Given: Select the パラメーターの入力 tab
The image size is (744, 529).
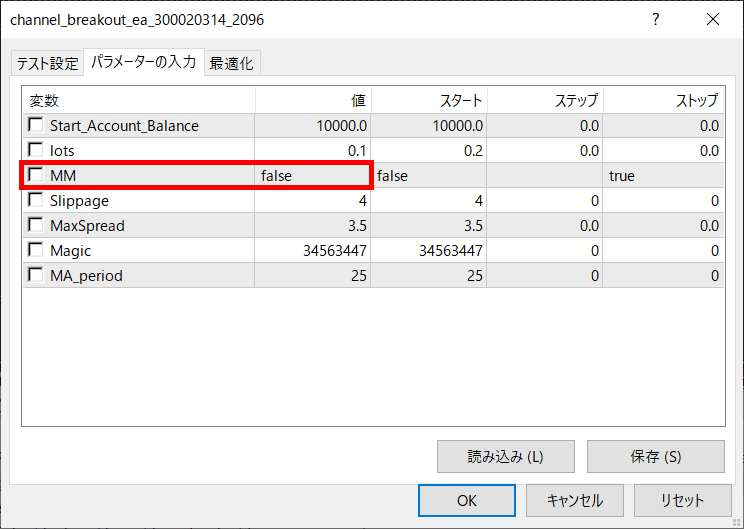Looking at the screenshot, I should [x=143, y=62].
